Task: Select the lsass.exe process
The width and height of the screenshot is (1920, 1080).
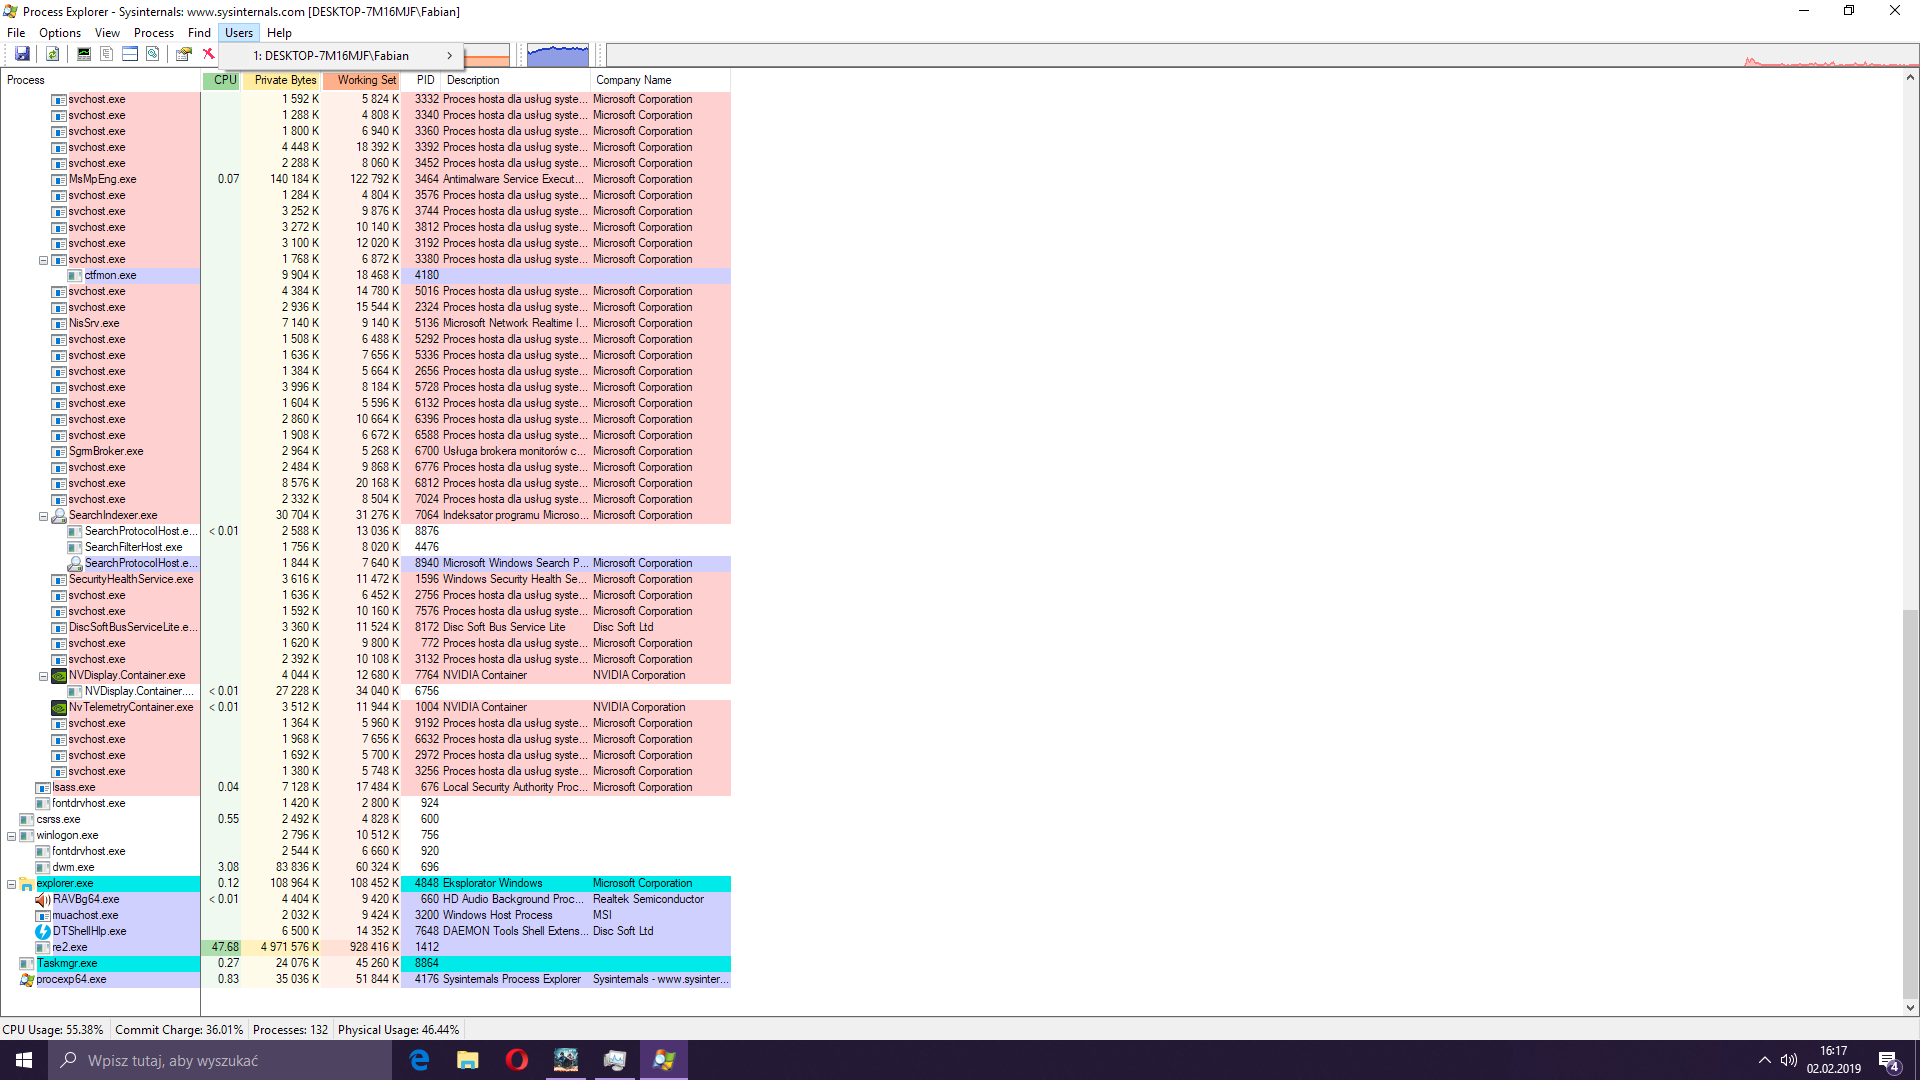Action: 74,787
